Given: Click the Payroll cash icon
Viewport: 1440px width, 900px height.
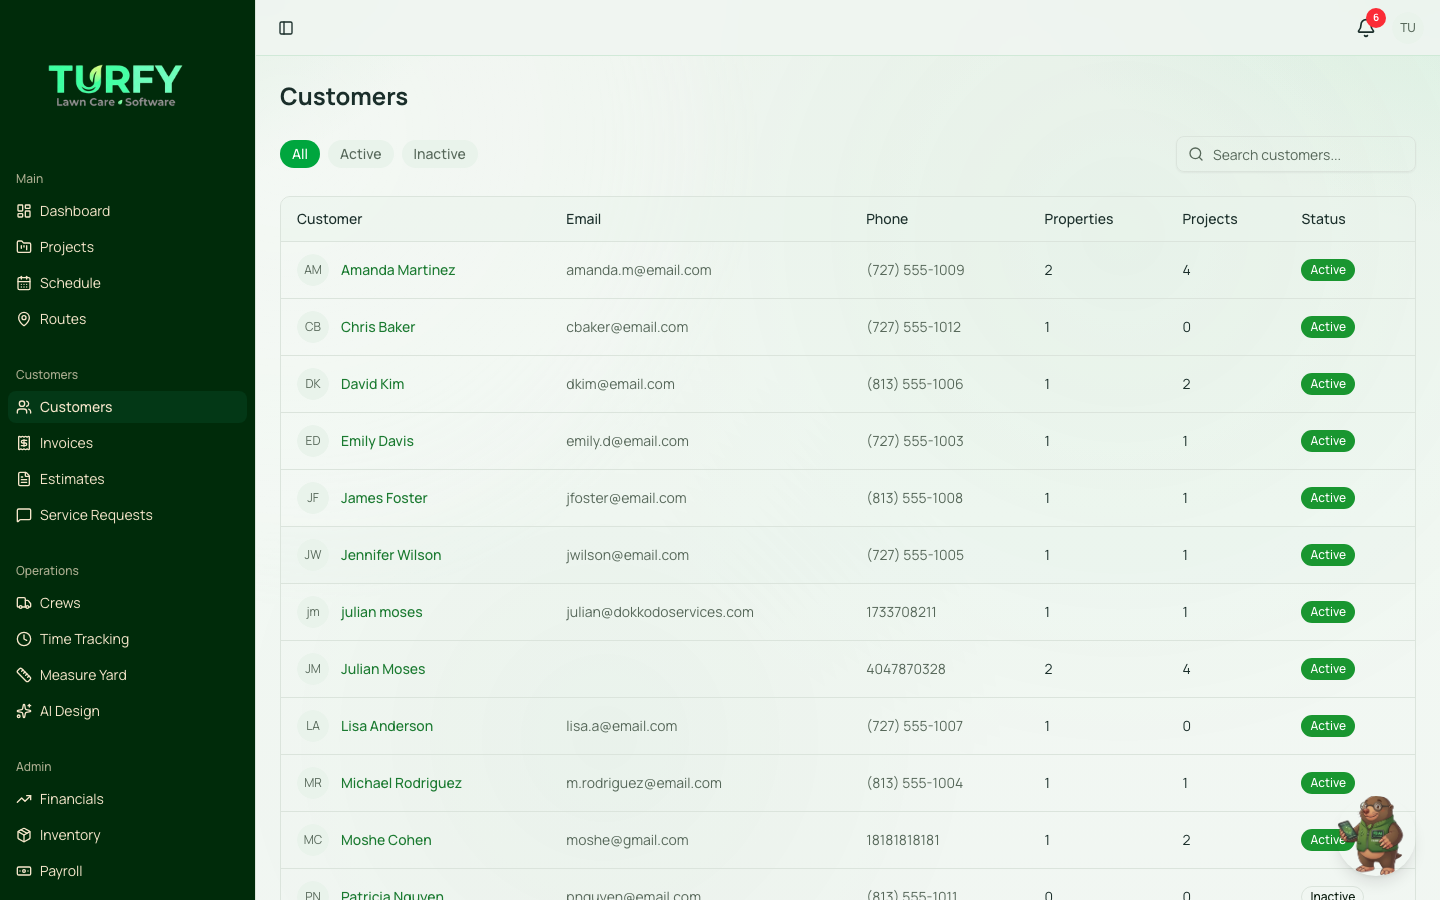Looking at the screenshot, I should (x=24, y=871).
